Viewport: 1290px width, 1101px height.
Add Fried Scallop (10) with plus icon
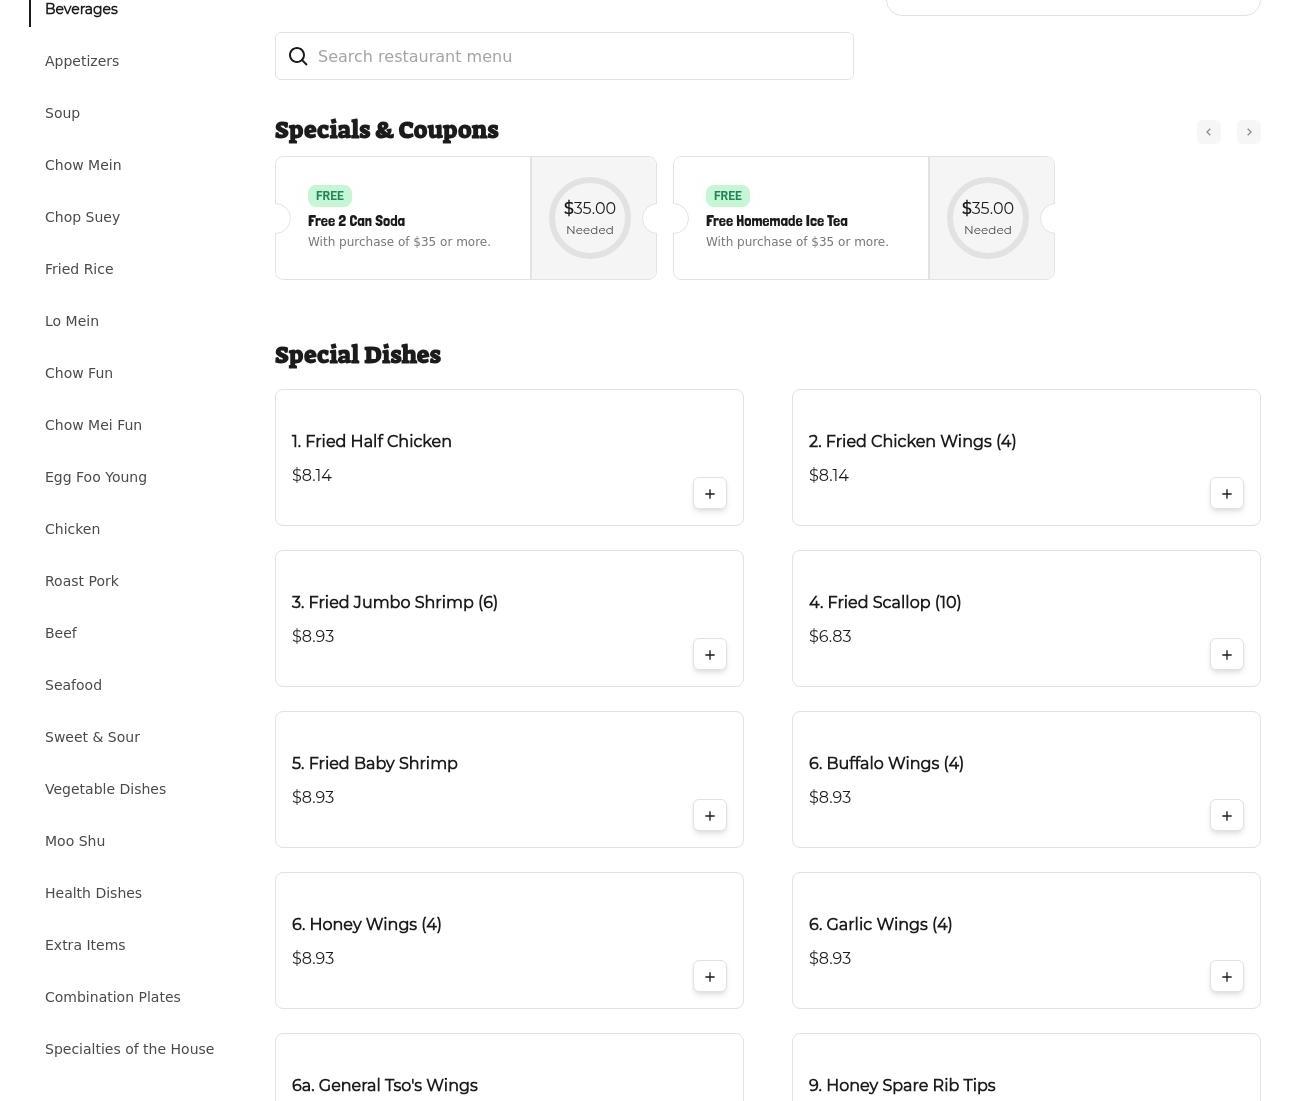pyautogui.click(x=1227, y=654)
